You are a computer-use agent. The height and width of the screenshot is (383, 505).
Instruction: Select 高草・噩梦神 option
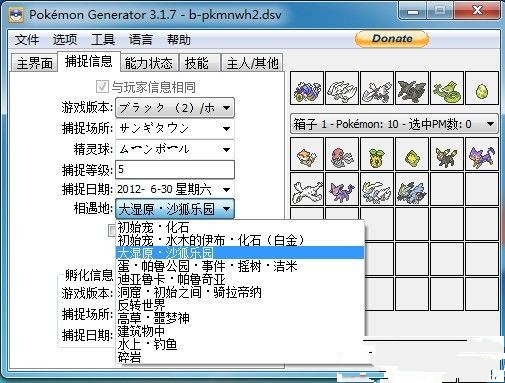click(x=240, y=318)
